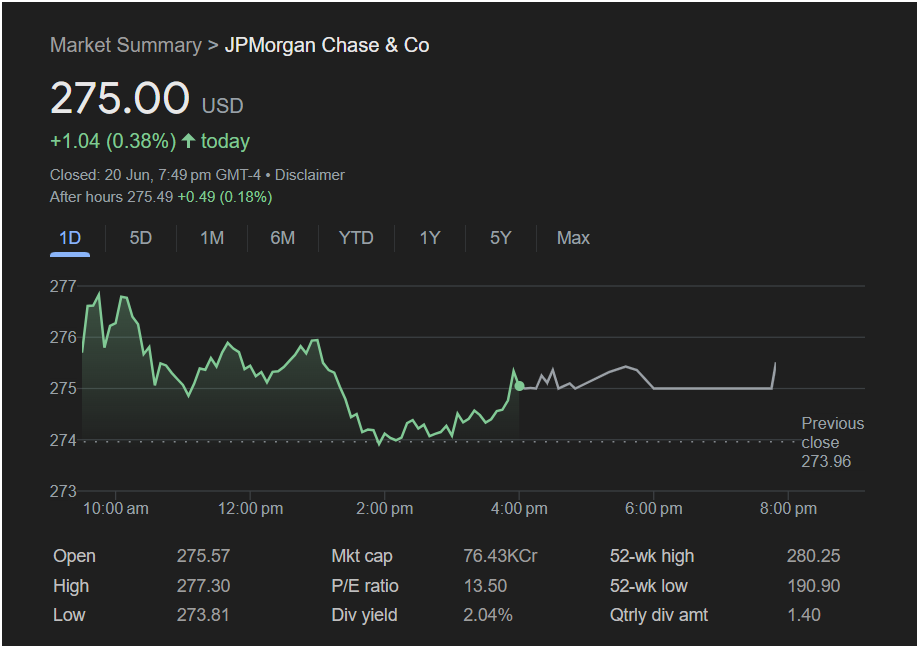Open the Max range tab

573,238
